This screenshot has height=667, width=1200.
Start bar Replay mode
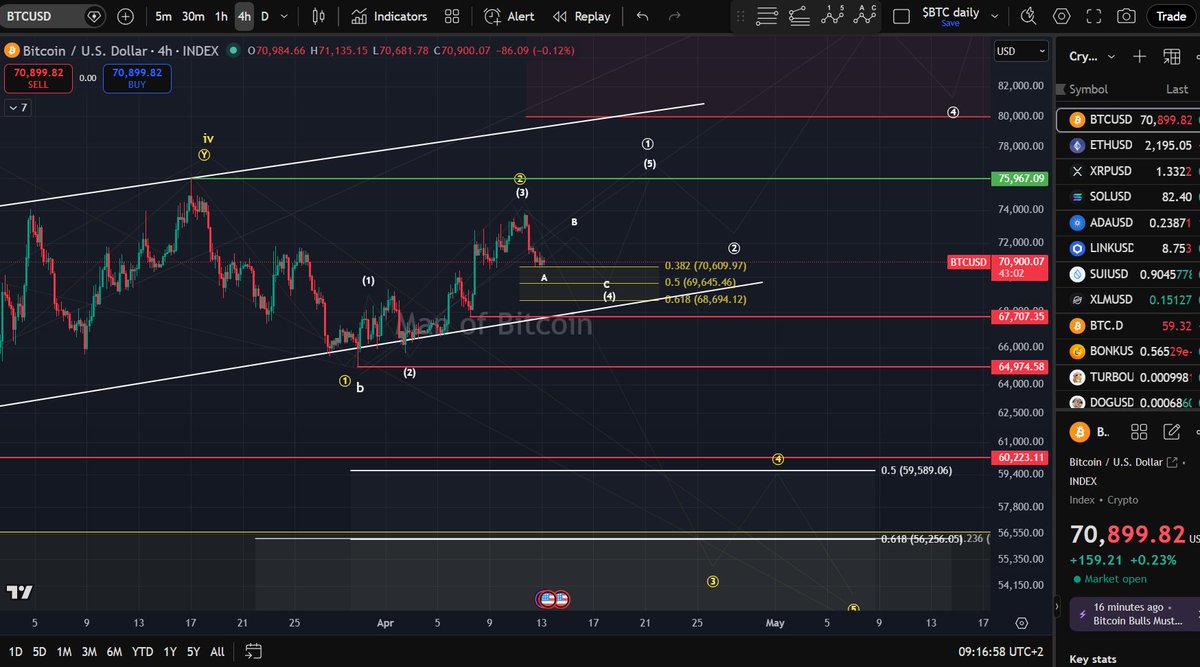581,17
